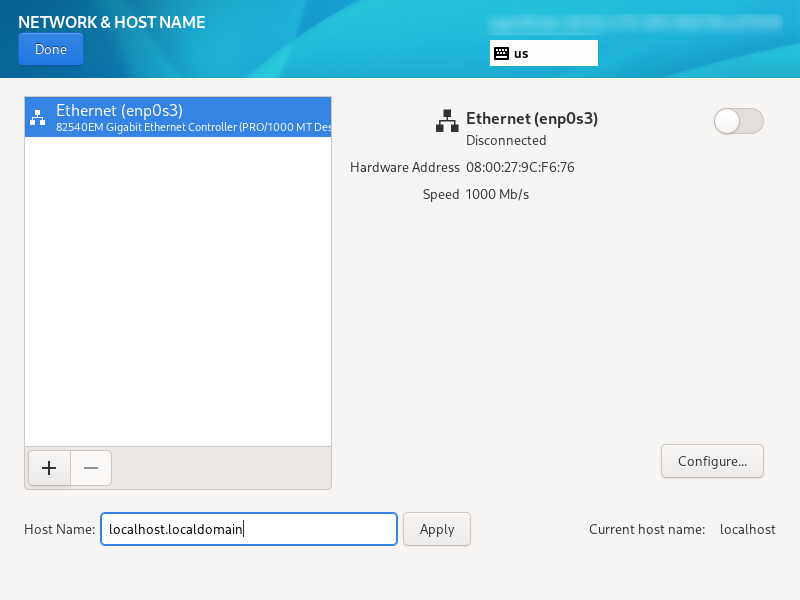The image size is (800, 600).
Task: Click the NETWORK & HOST NAME title
Action: [112, 22]
